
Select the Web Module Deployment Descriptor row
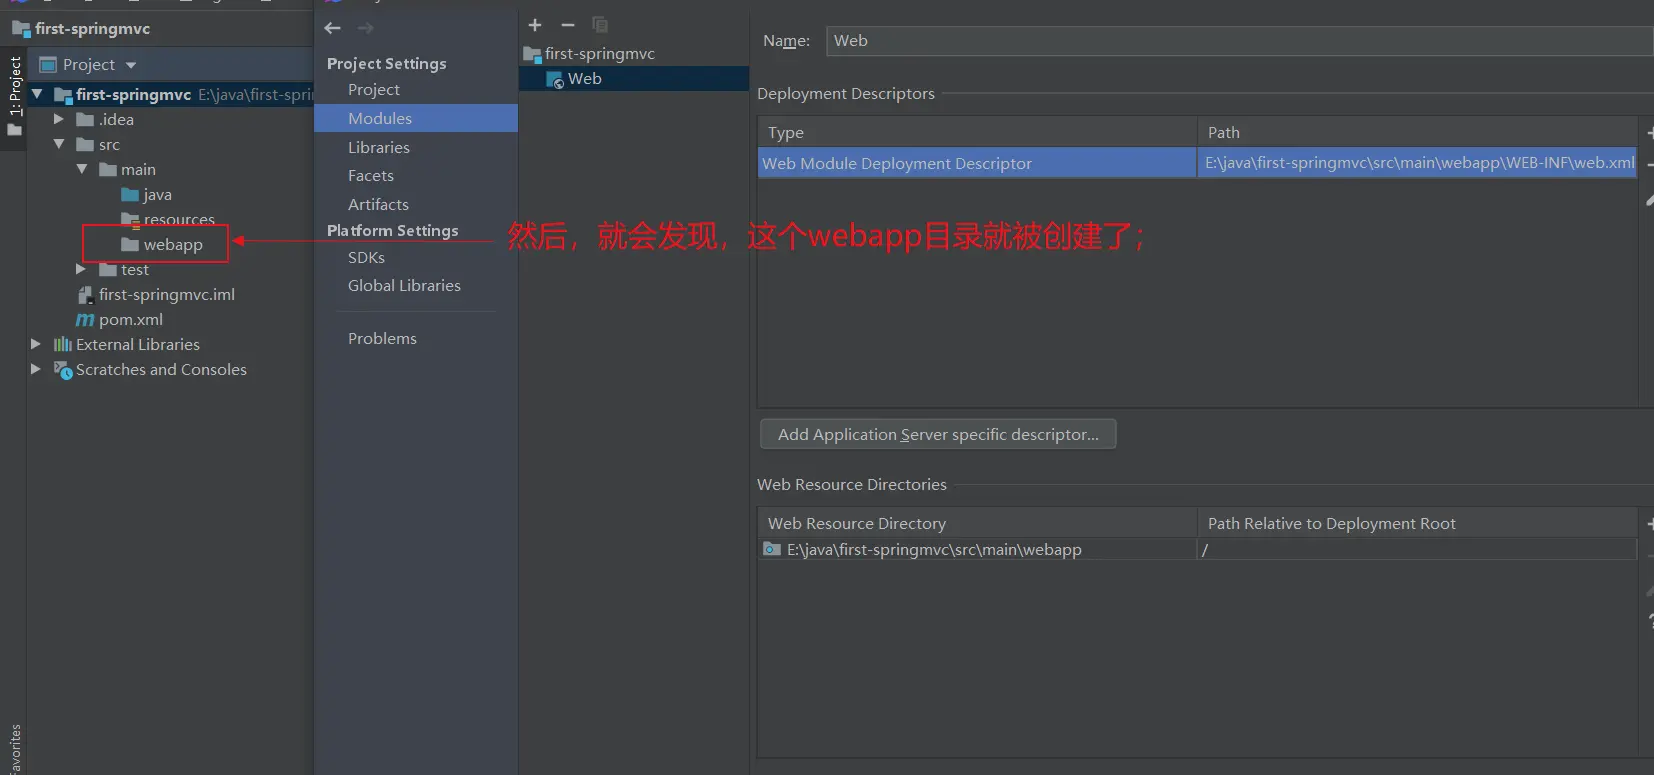977,163
